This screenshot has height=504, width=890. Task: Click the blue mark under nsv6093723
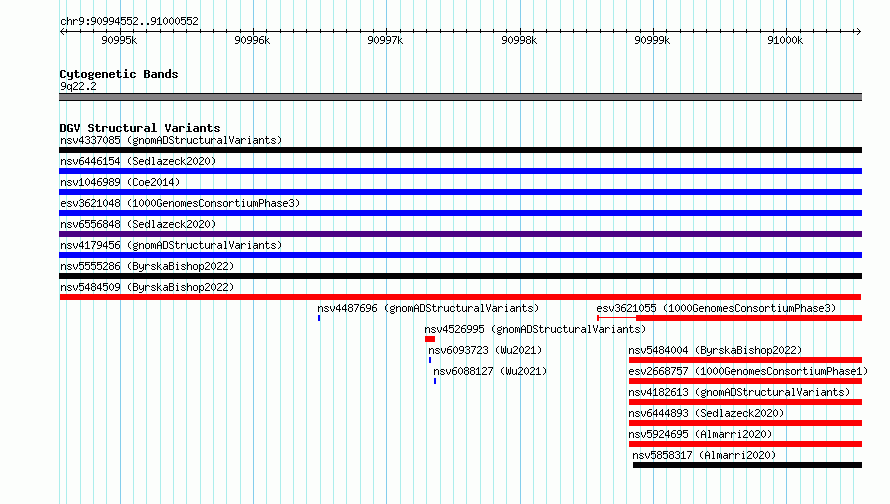tap(430, 360)
